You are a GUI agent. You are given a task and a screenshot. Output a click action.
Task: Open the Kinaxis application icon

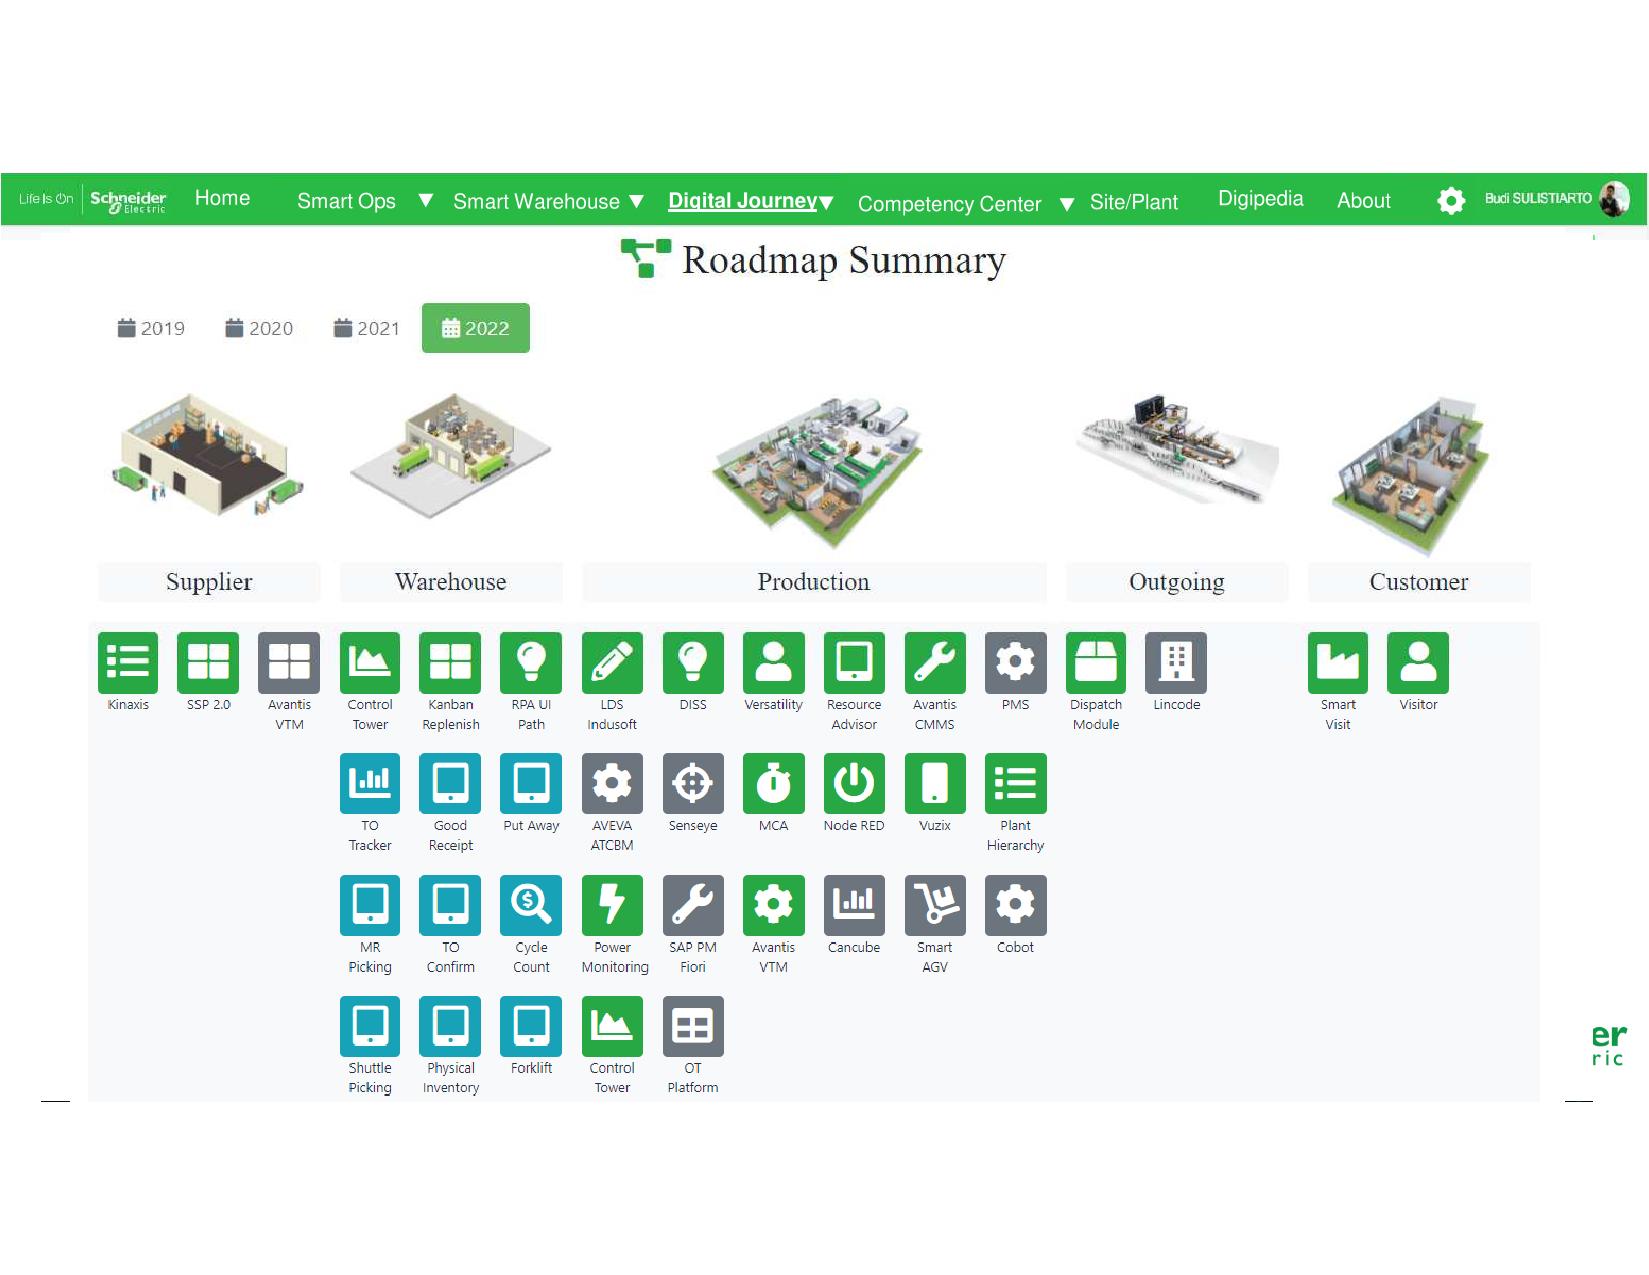pos(128,662)
